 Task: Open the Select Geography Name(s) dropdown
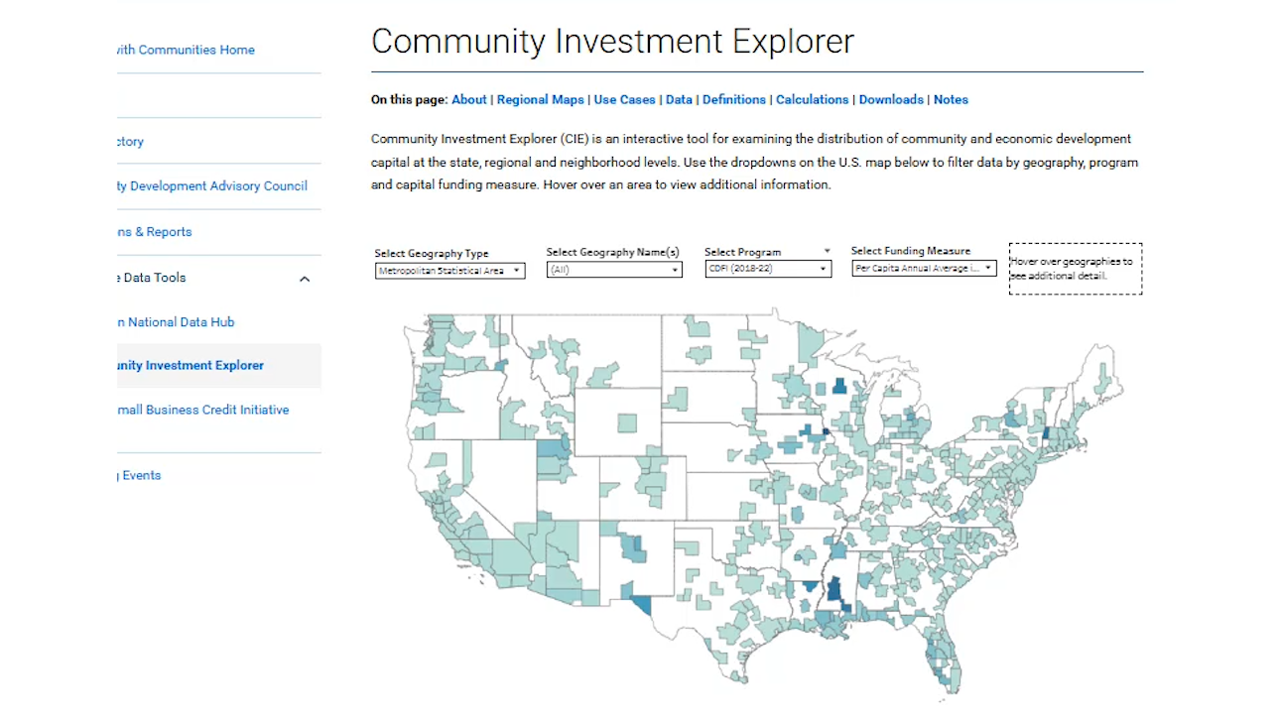pos(614,270)
